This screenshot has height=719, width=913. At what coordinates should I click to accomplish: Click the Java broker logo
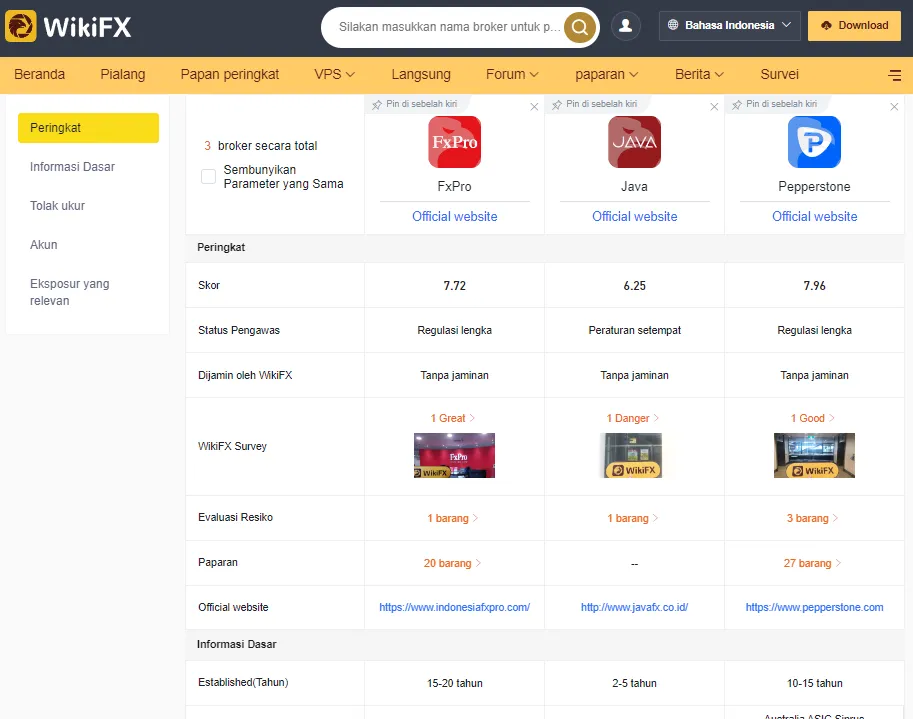pyautogui.click(x=634, y=141)
